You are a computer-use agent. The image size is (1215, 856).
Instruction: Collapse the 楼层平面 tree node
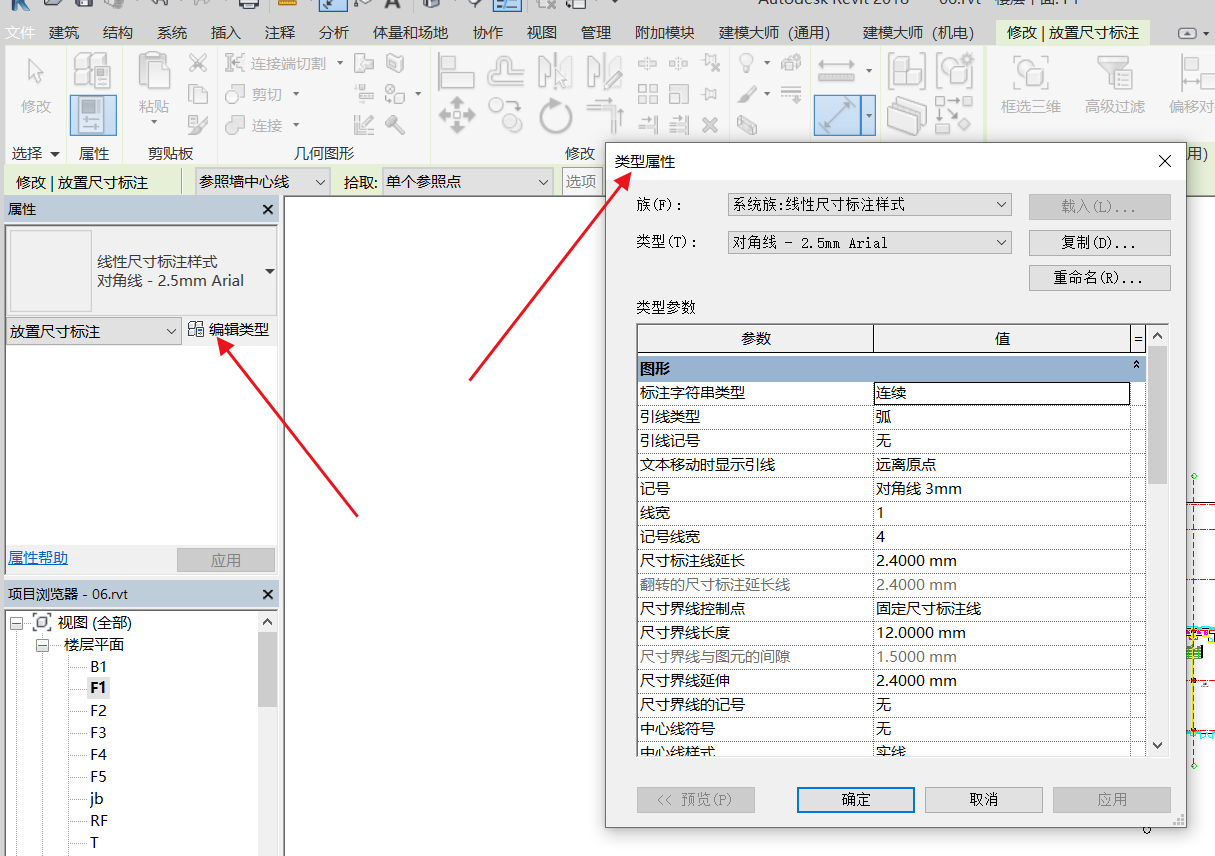[42, 645]
